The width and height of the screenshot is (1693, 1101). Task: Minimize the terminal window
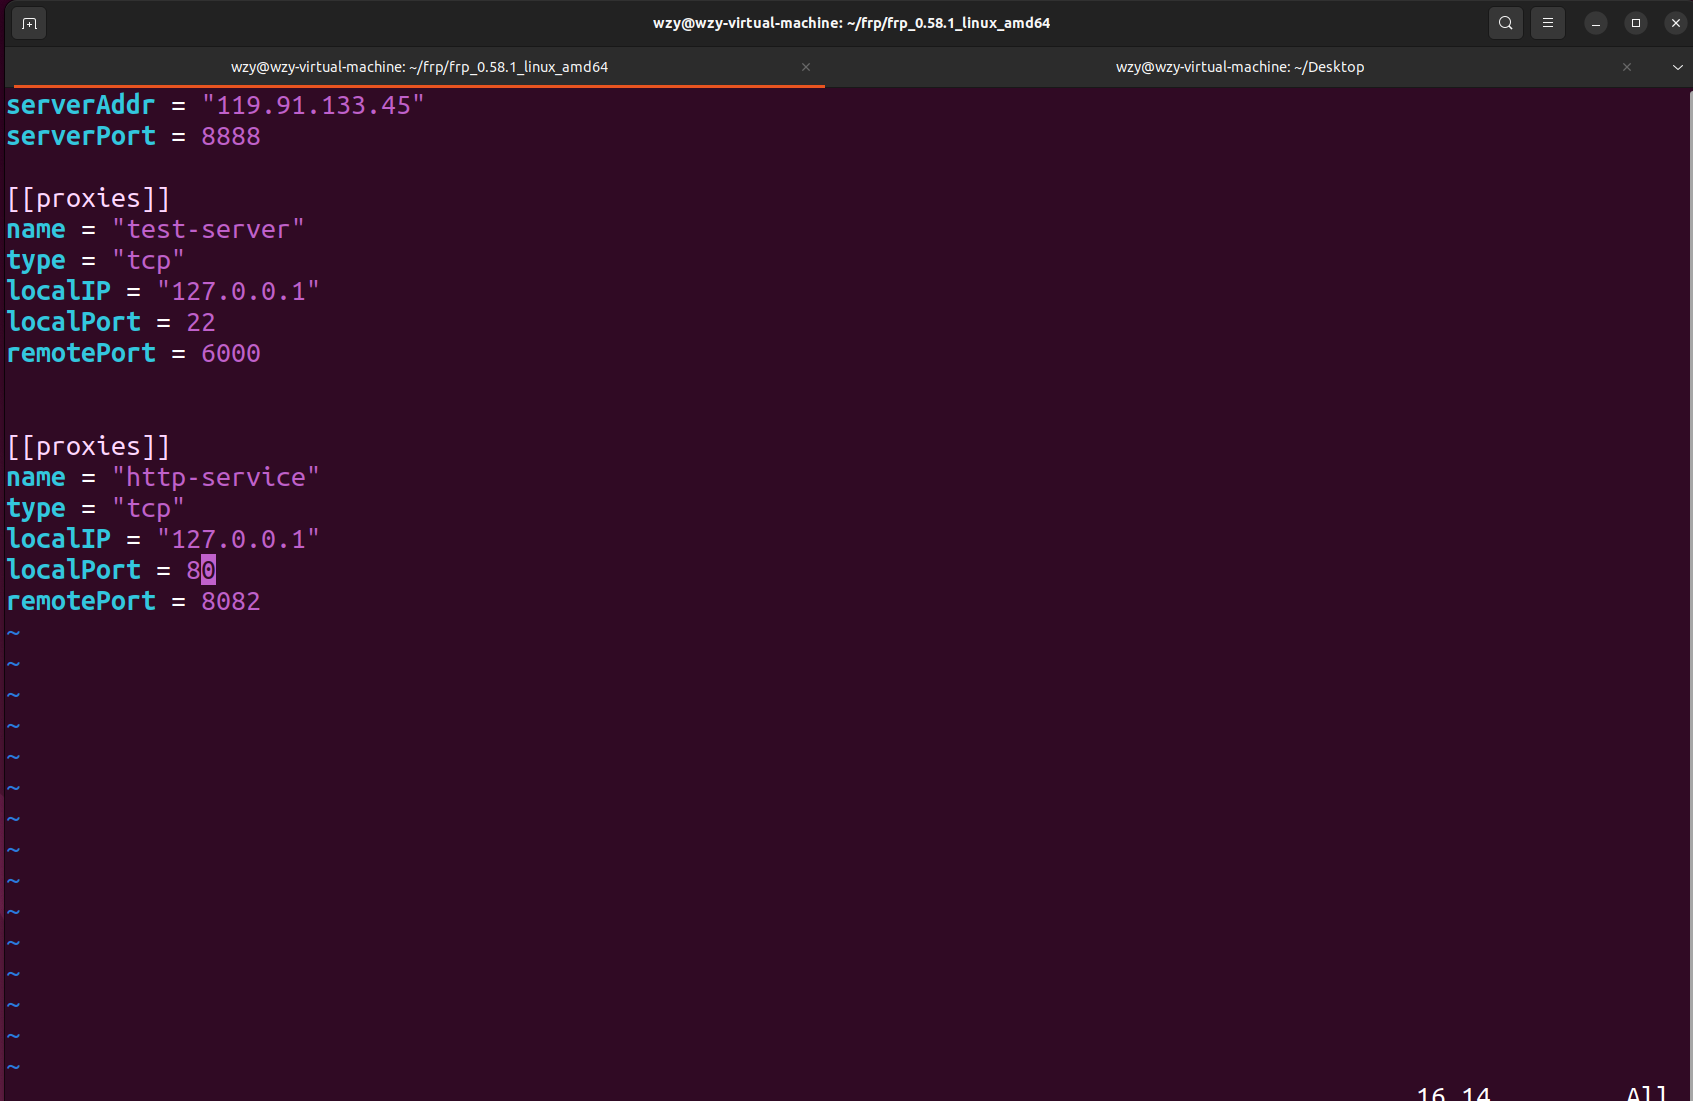(1596, 23)
